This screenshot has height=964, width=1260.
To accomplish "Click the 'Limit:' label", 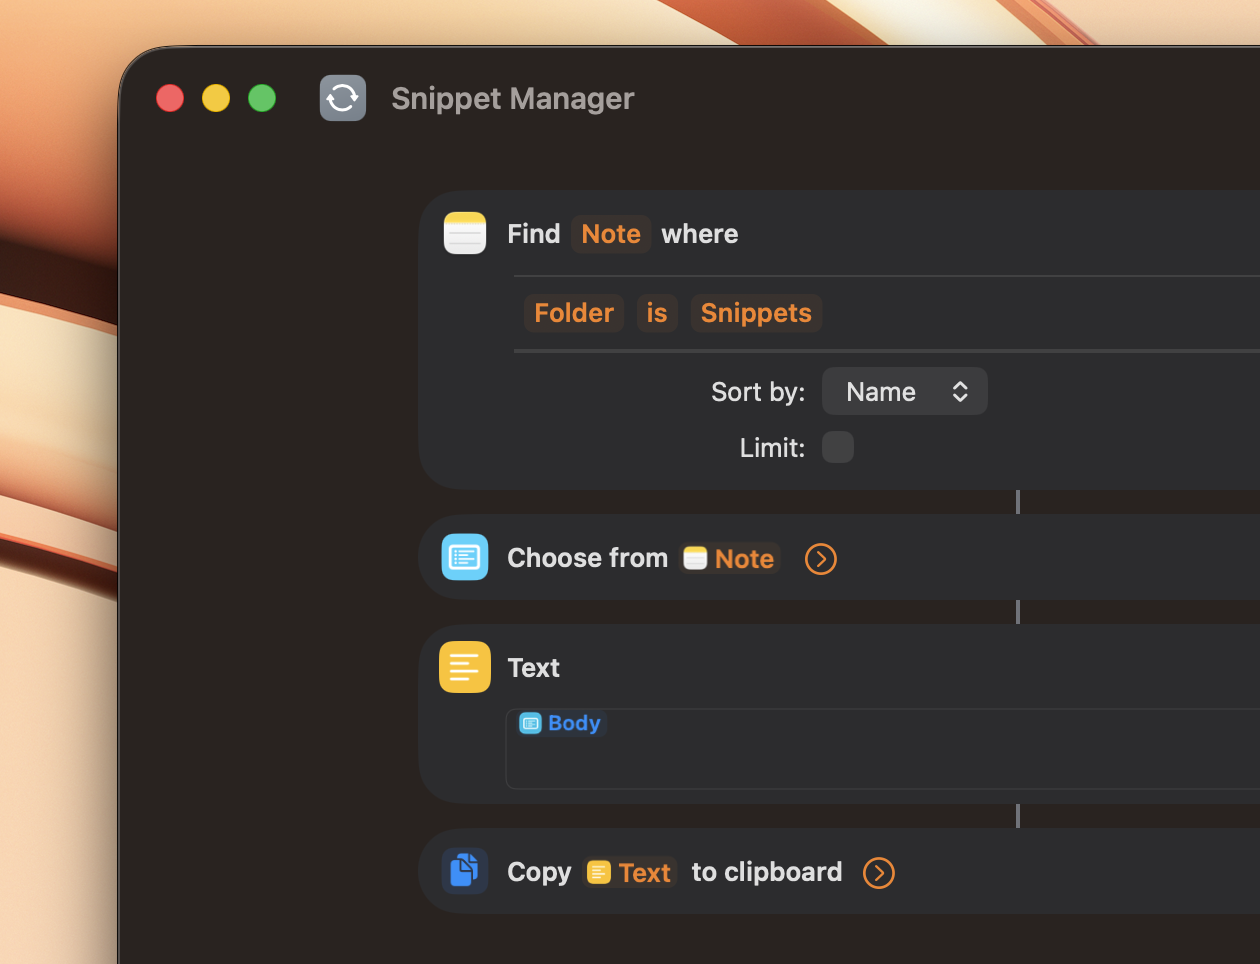I will tap(772, 448).
